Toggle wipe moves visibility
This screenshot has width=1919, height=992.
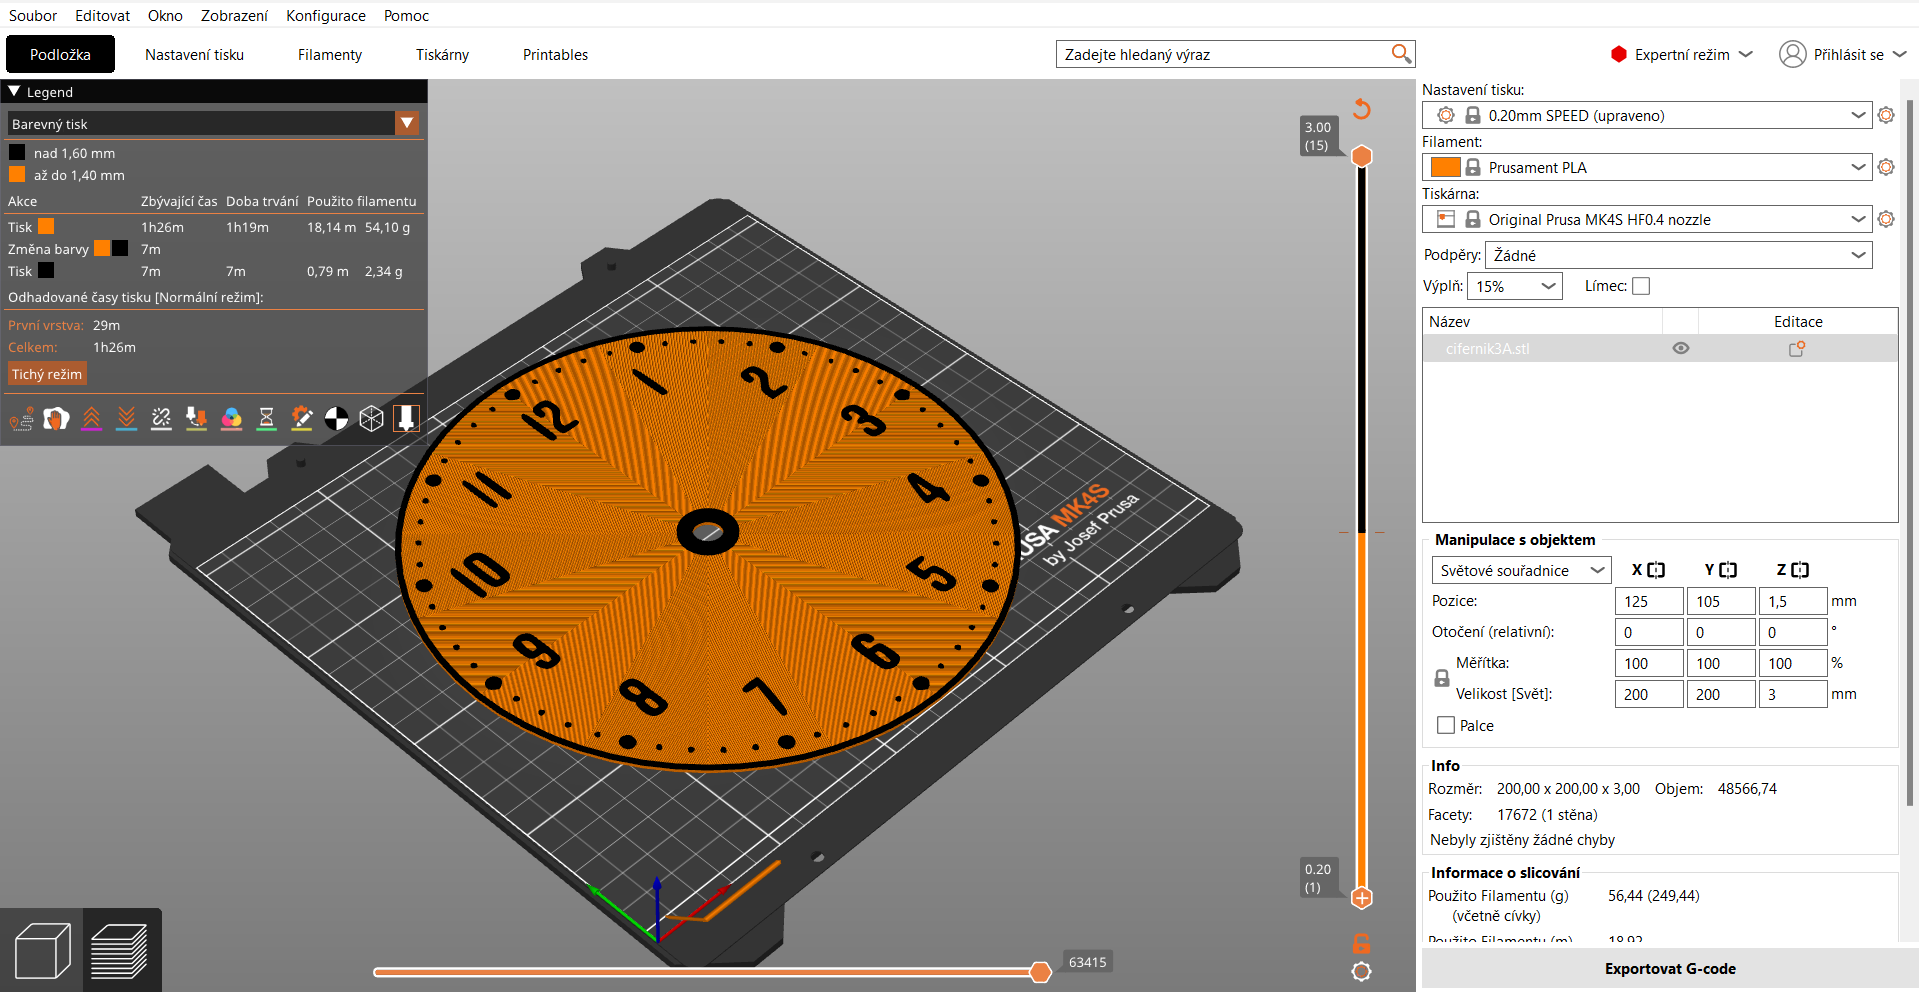(x=56, y=418)
